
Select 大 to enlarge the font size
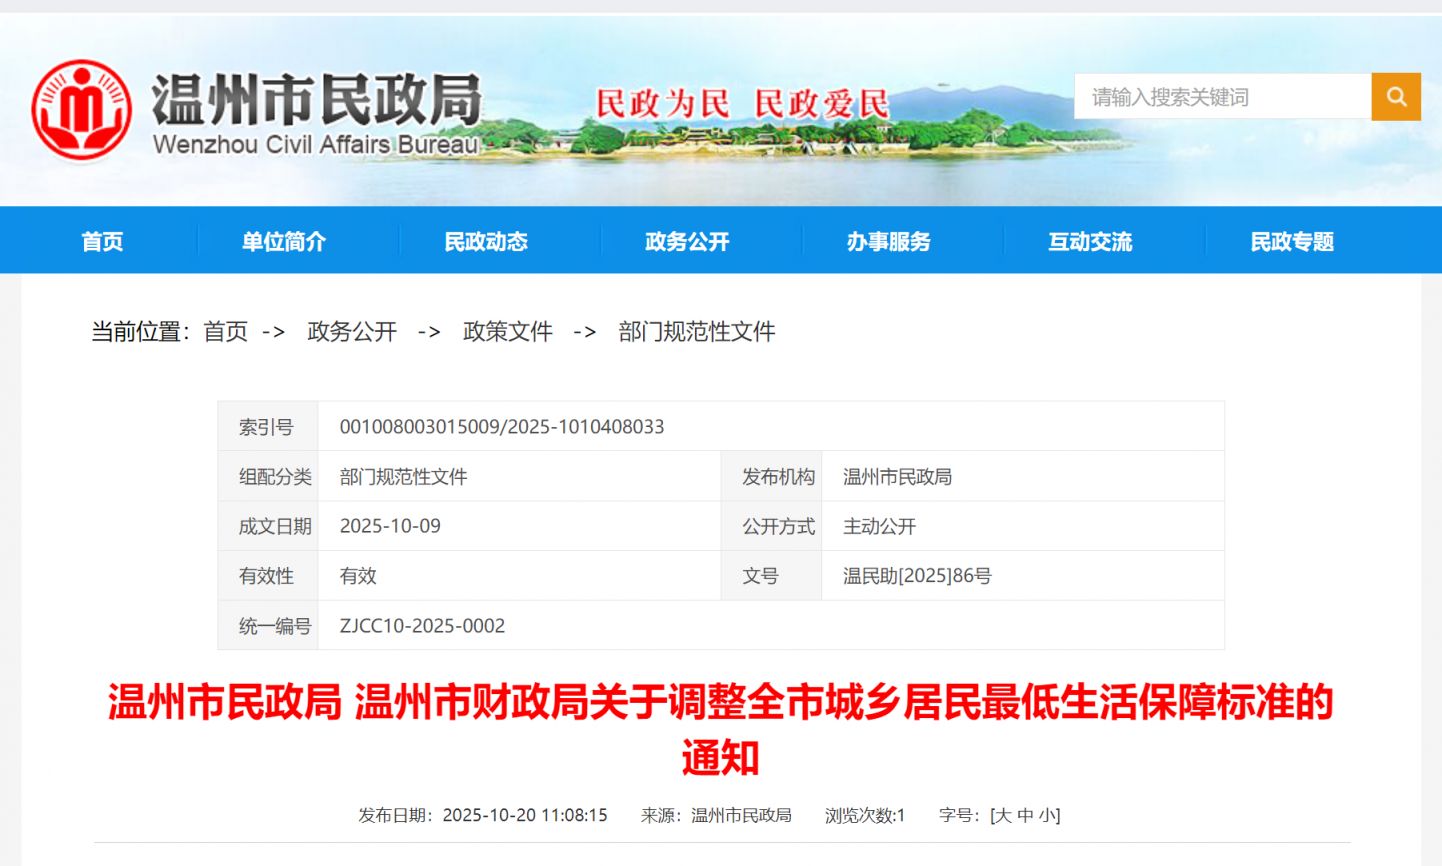click(x=1001, y=815)
